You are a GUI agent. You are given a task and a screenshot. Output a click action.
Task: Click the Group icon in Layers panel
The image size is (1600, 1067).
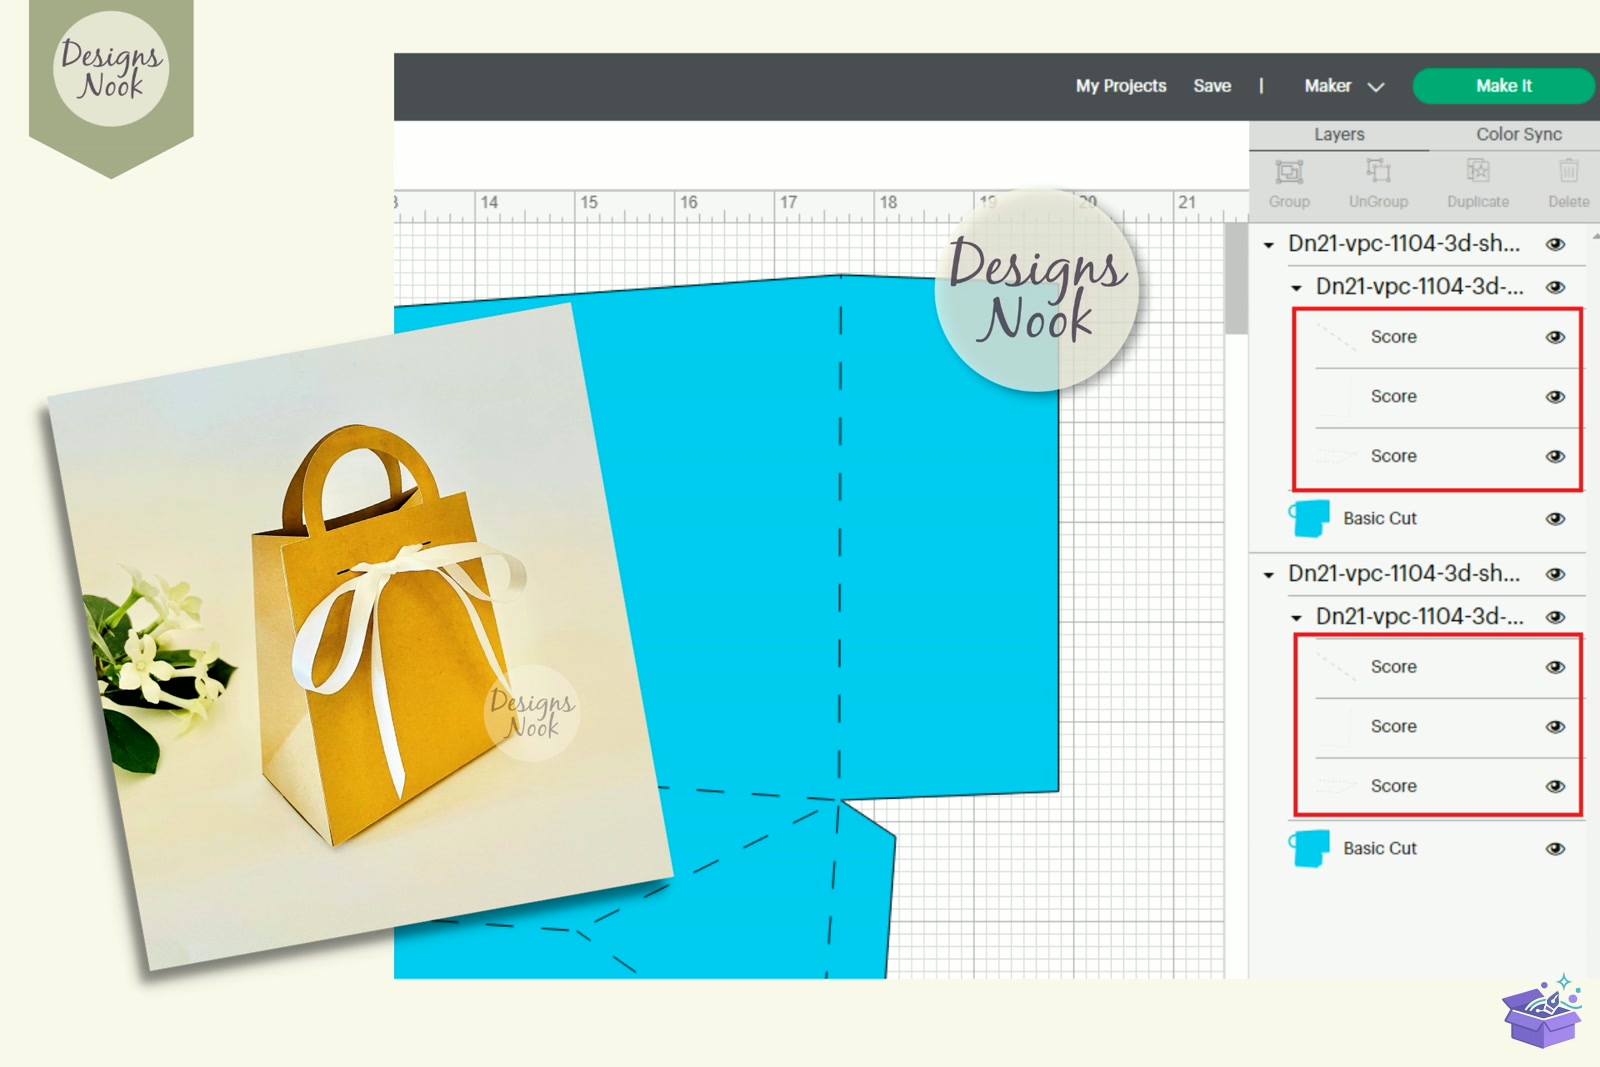coord(1289,172)
